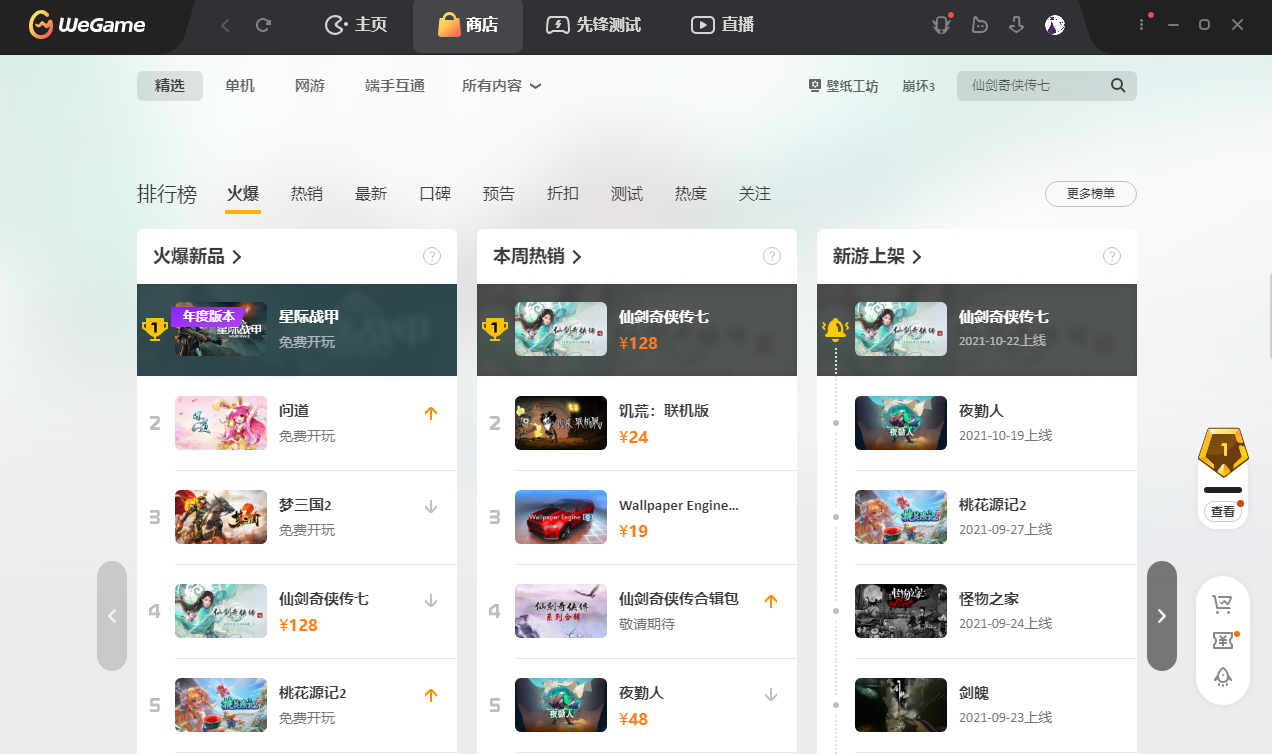Open 星际战甲 game thumbnail
The width and height of the screenshot is (1272, 754).
[221, 329]
